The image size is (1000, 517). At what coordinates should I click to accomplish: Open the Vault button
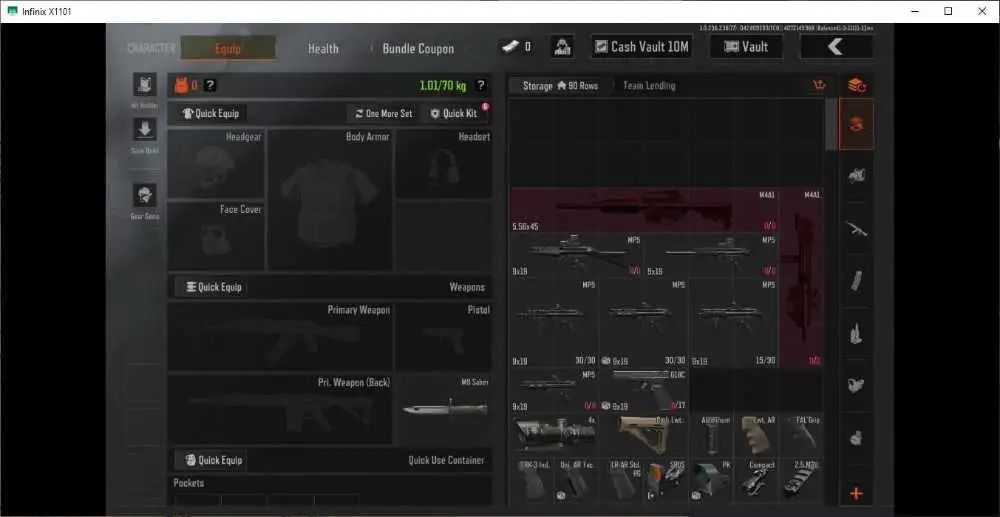746,47
